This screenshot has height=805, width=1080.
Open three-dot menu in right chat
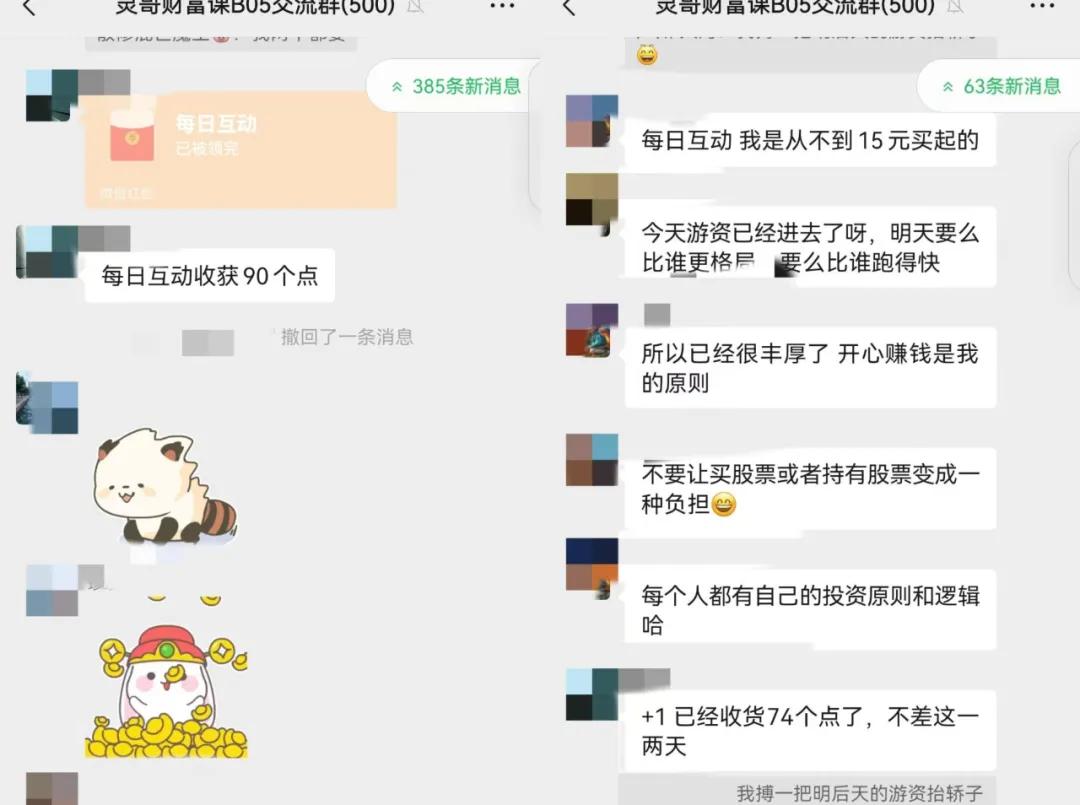click(1042, 6)
